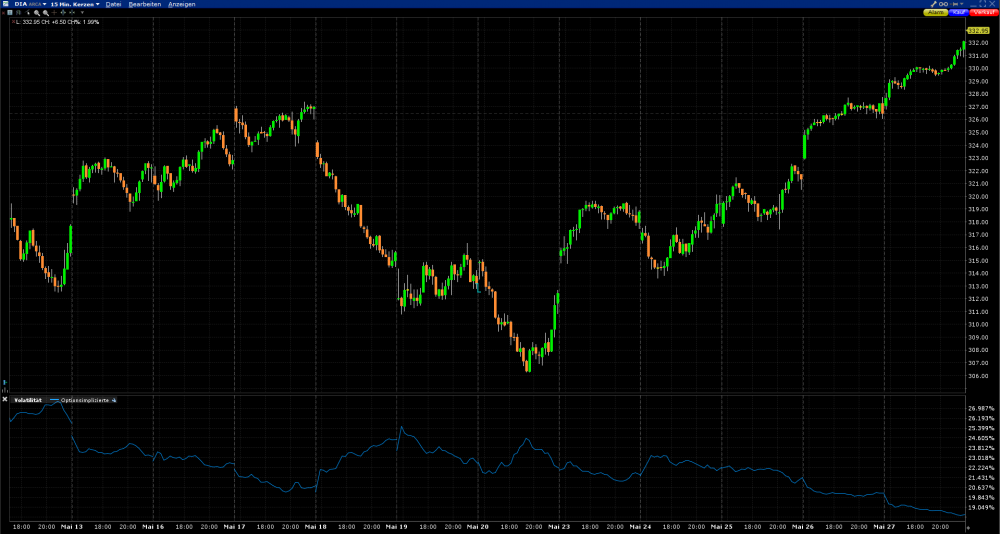Click the zoom in magnifier icon
Viewport: 1000px width, 534px height.
37,13
